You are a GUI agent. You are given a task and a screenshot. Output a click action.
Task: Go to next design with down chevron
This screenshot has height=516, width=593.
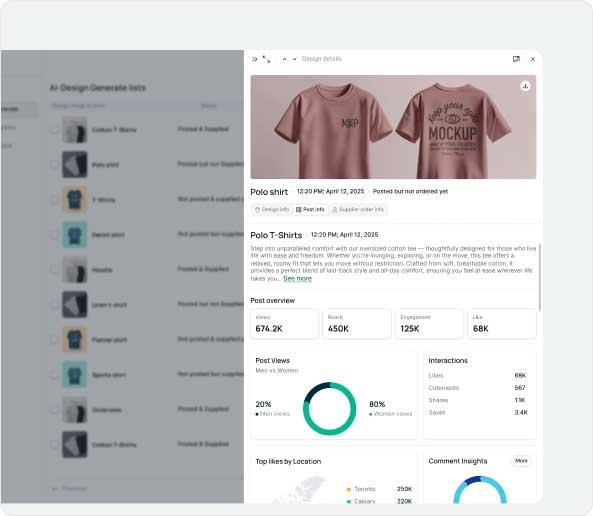pos(295,59)
